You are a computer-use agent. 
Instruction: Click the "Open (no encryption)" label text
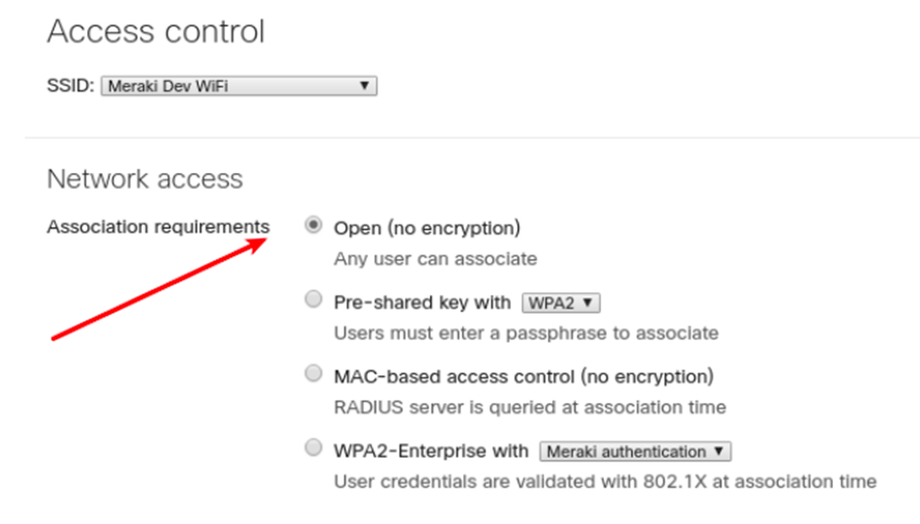427,228
